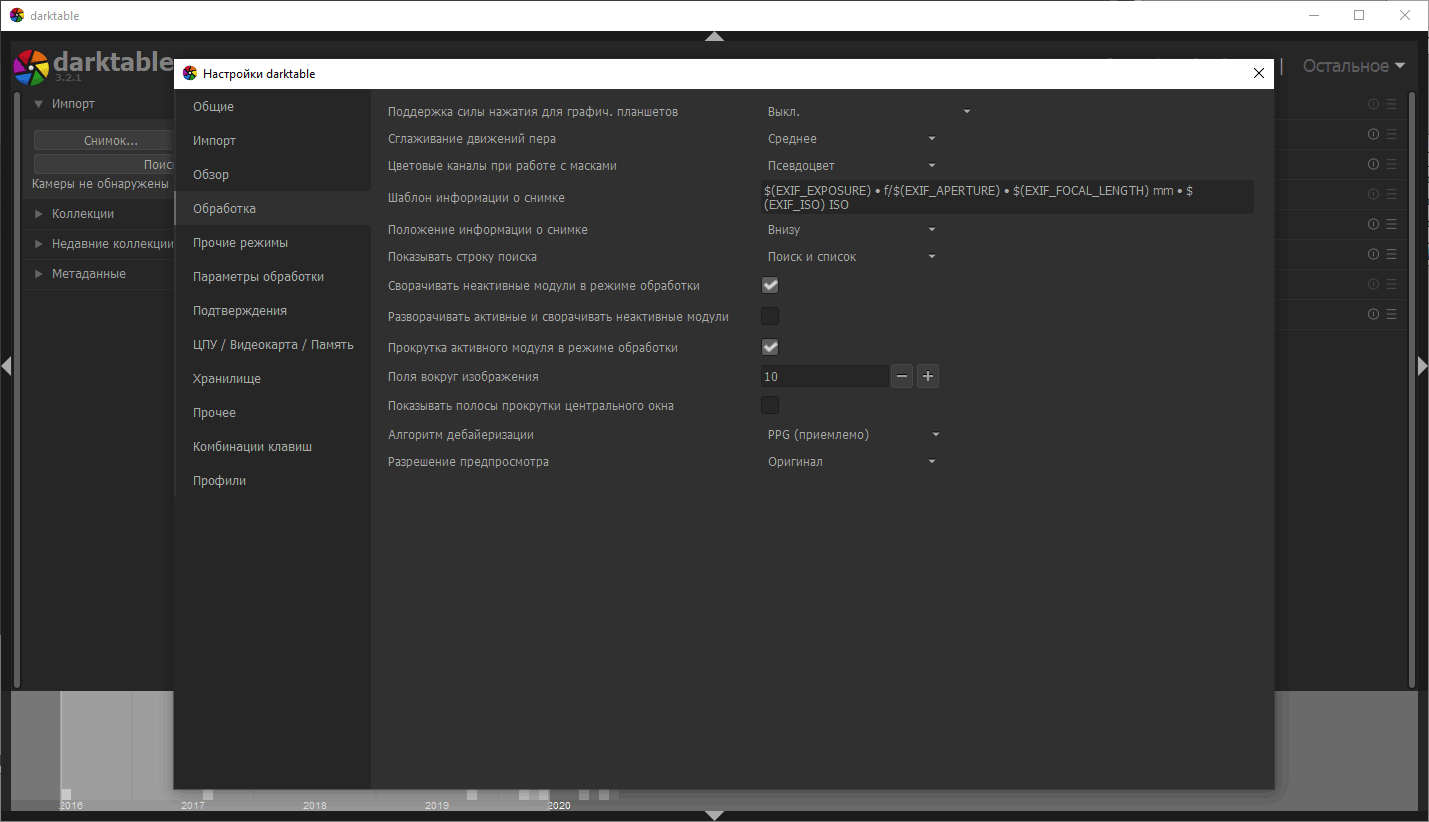The width and height of the screenshot is (1429, 822).
Task: Click the 2019 marker on the timeline
Action: (x=437, y=805)
